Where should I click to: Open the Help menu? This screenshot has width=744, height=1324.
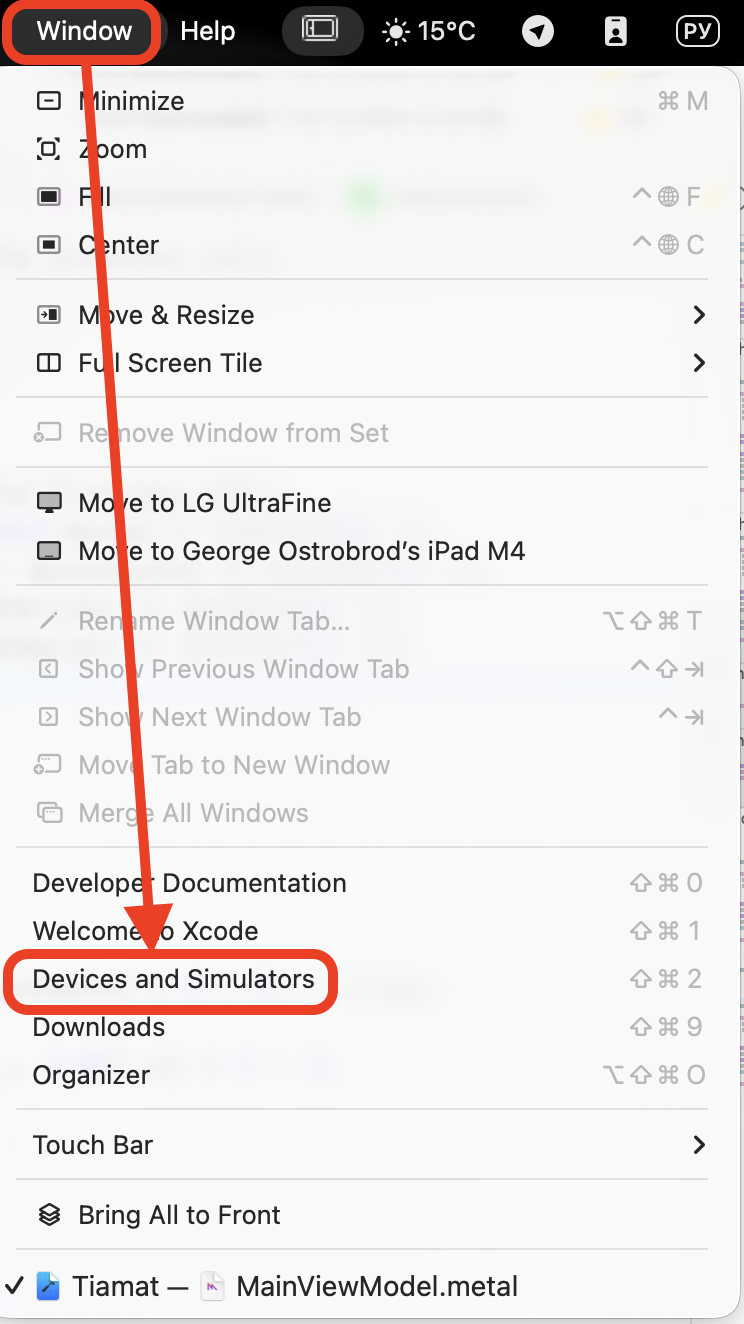coord(207,31)
